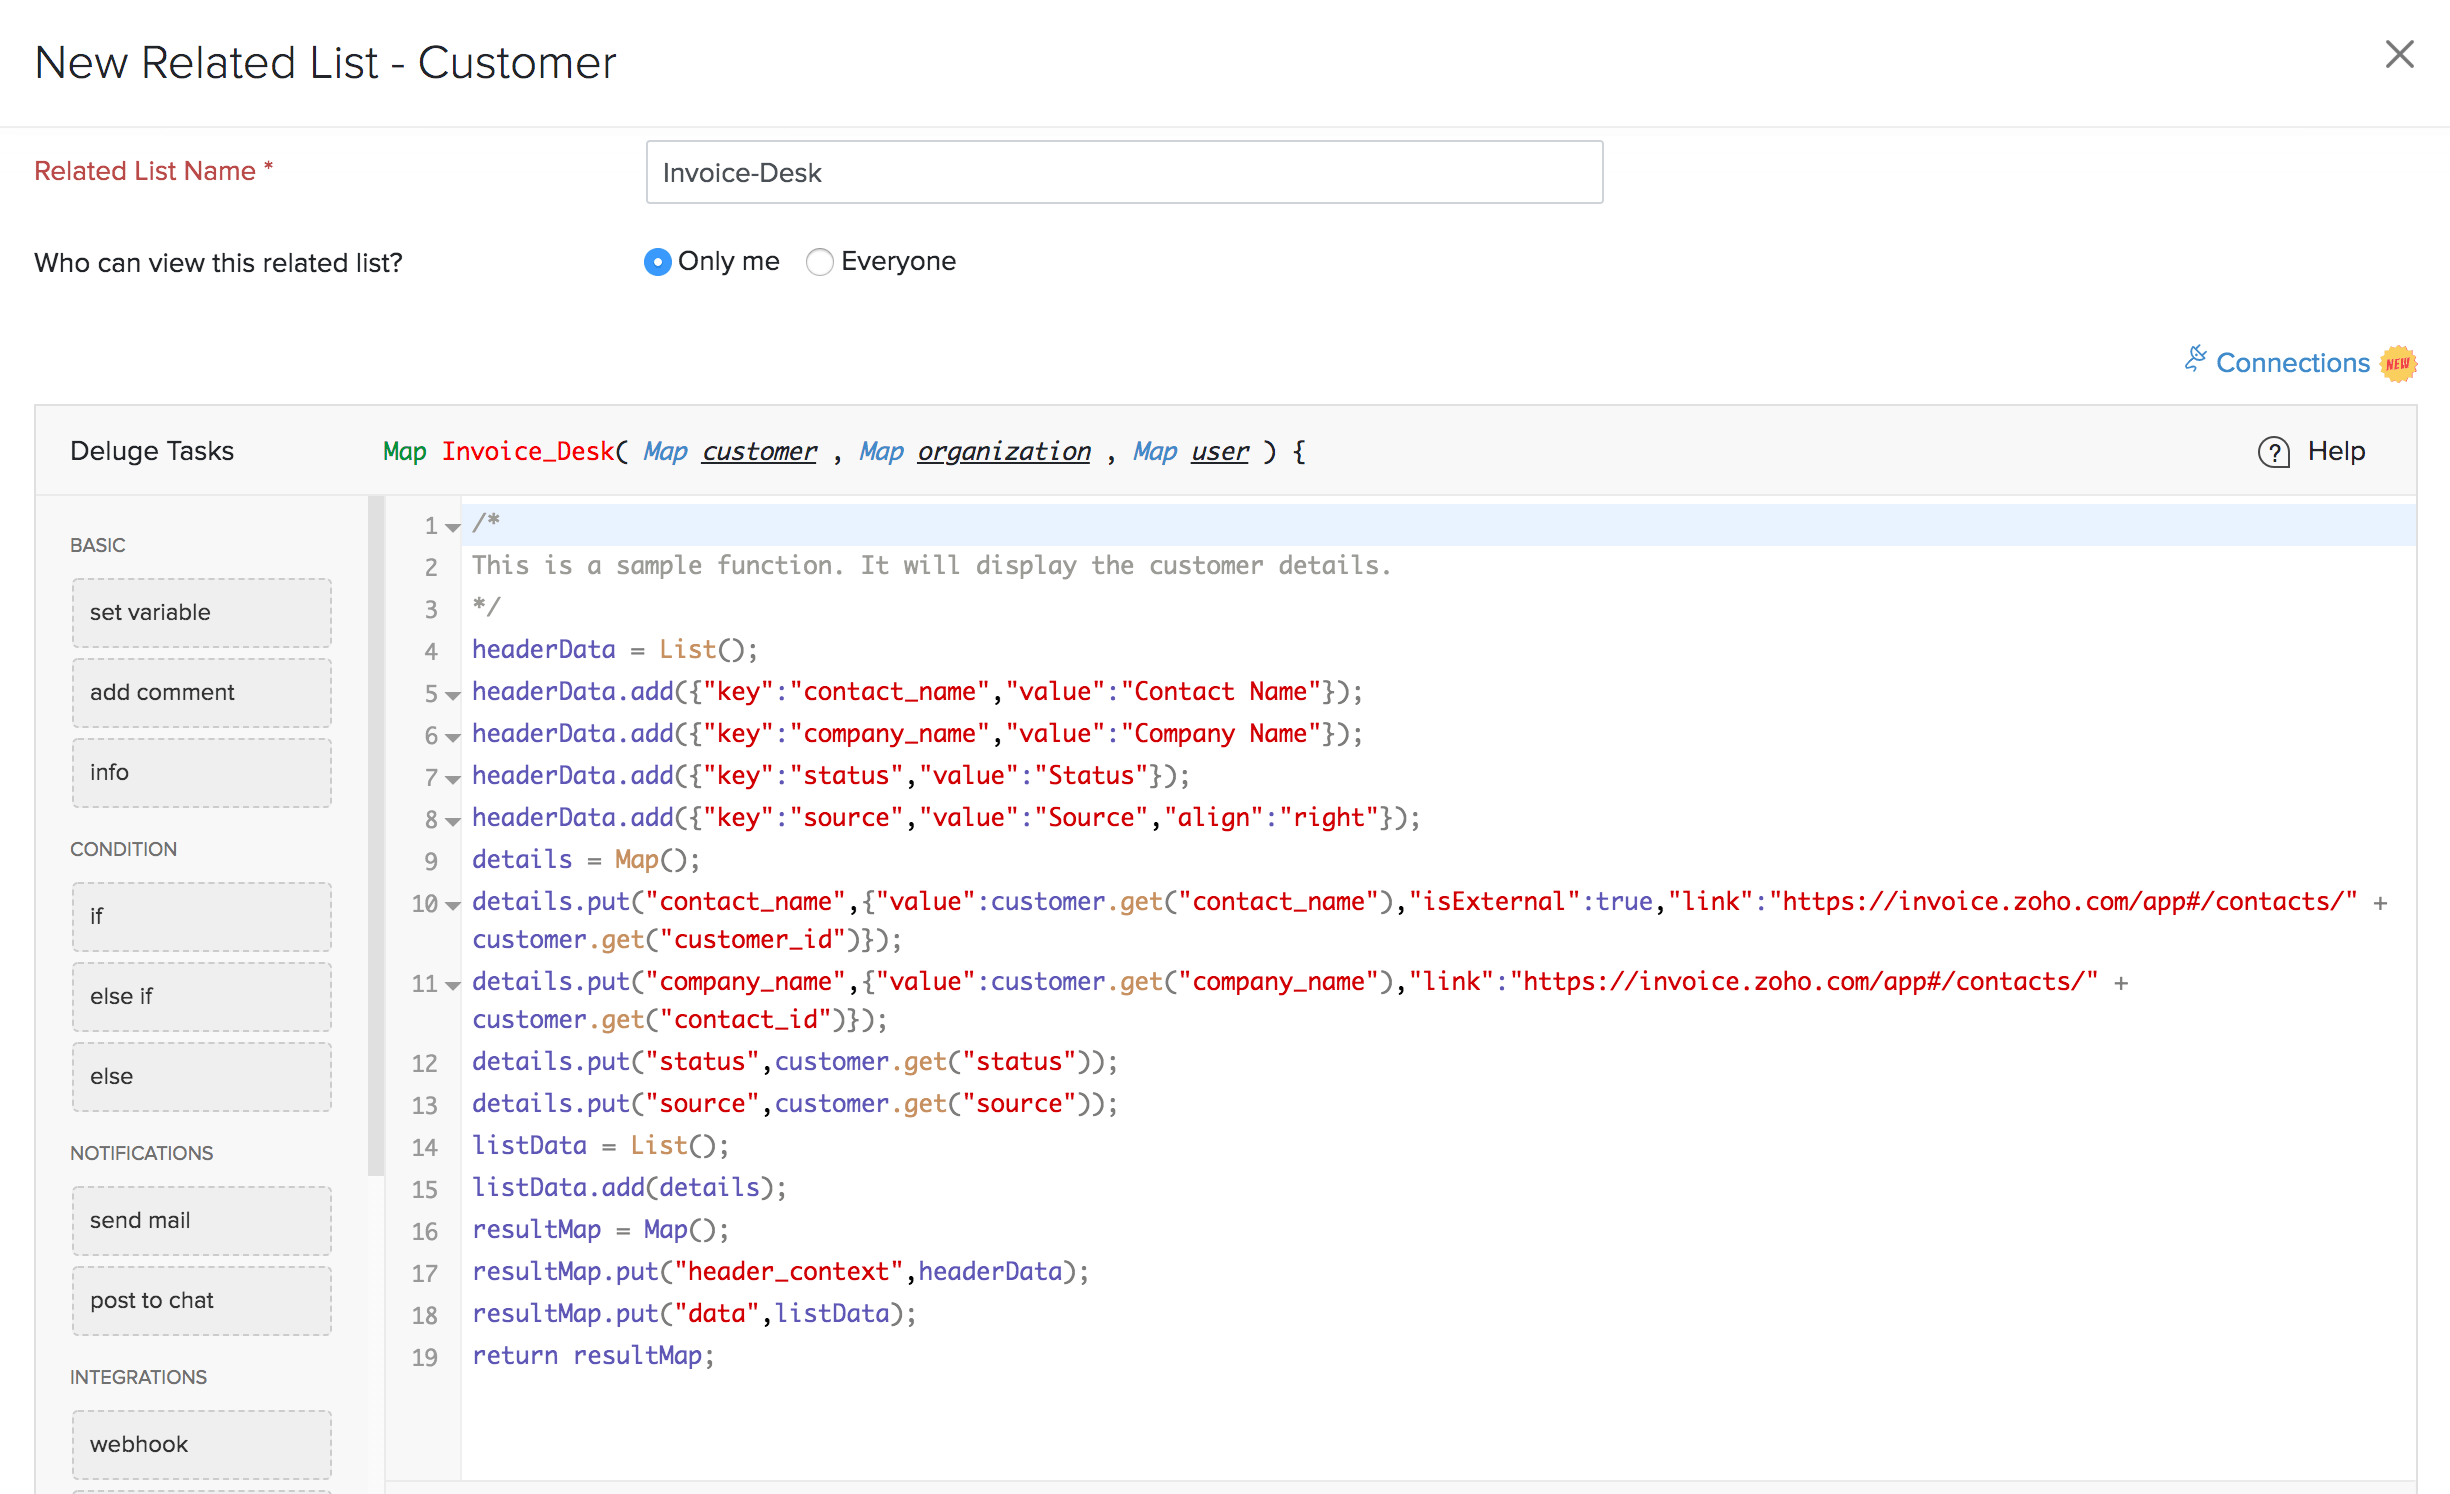Fold the code block at line 8

coord(453,821)
